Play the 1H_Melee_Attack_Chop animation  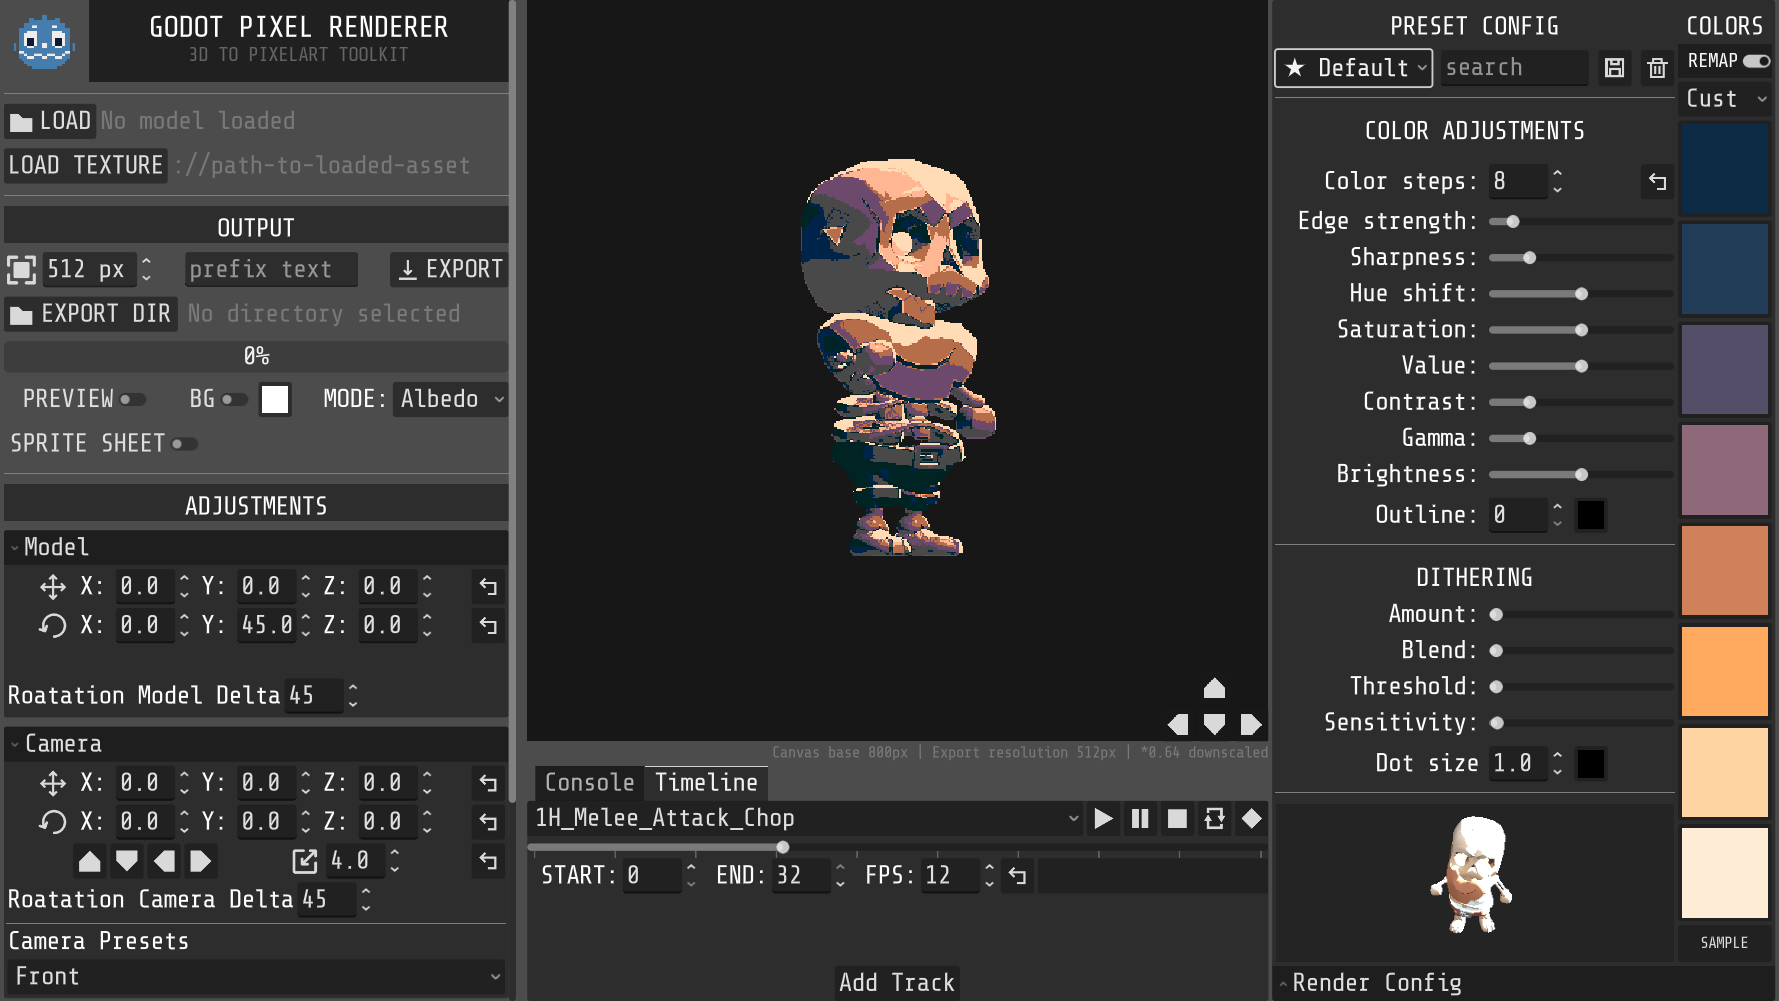tap(1103, 819)
